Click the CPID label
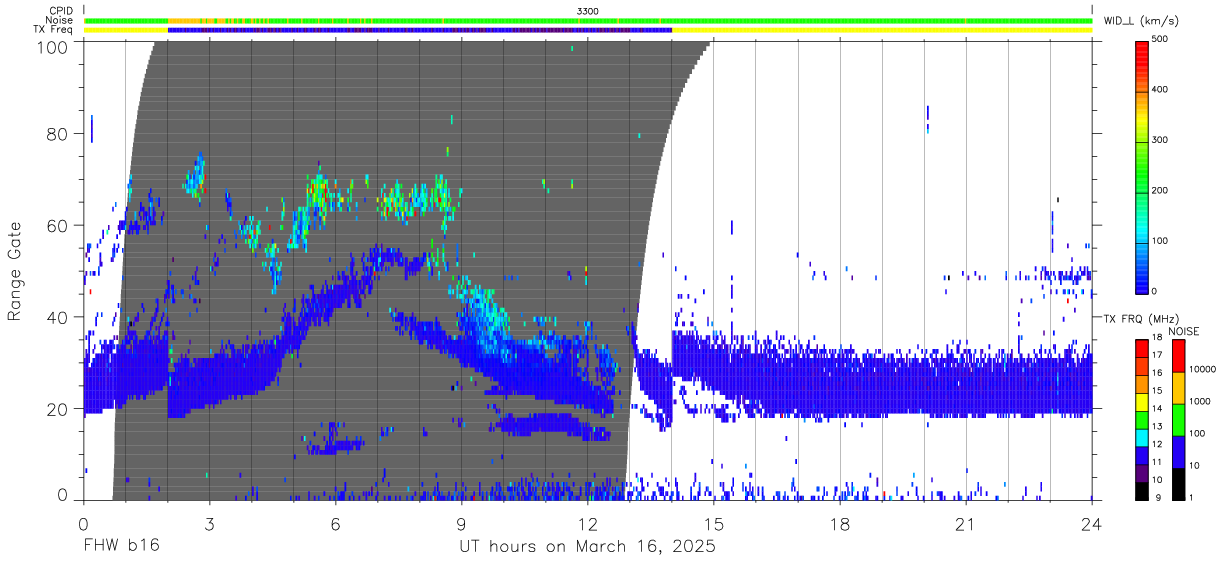 click(x=61, y=10)
